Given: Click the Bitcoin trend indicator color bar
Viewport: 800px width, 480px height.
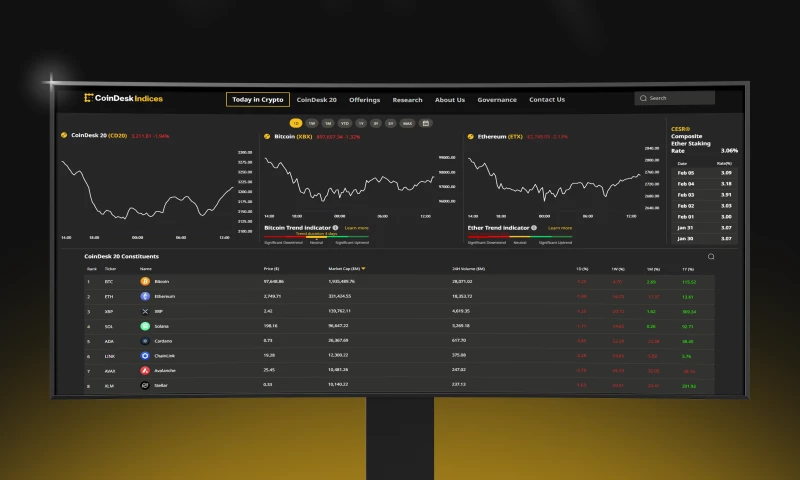Looking at the screenshot, I should pyautogui.click(x=316, y=237).
